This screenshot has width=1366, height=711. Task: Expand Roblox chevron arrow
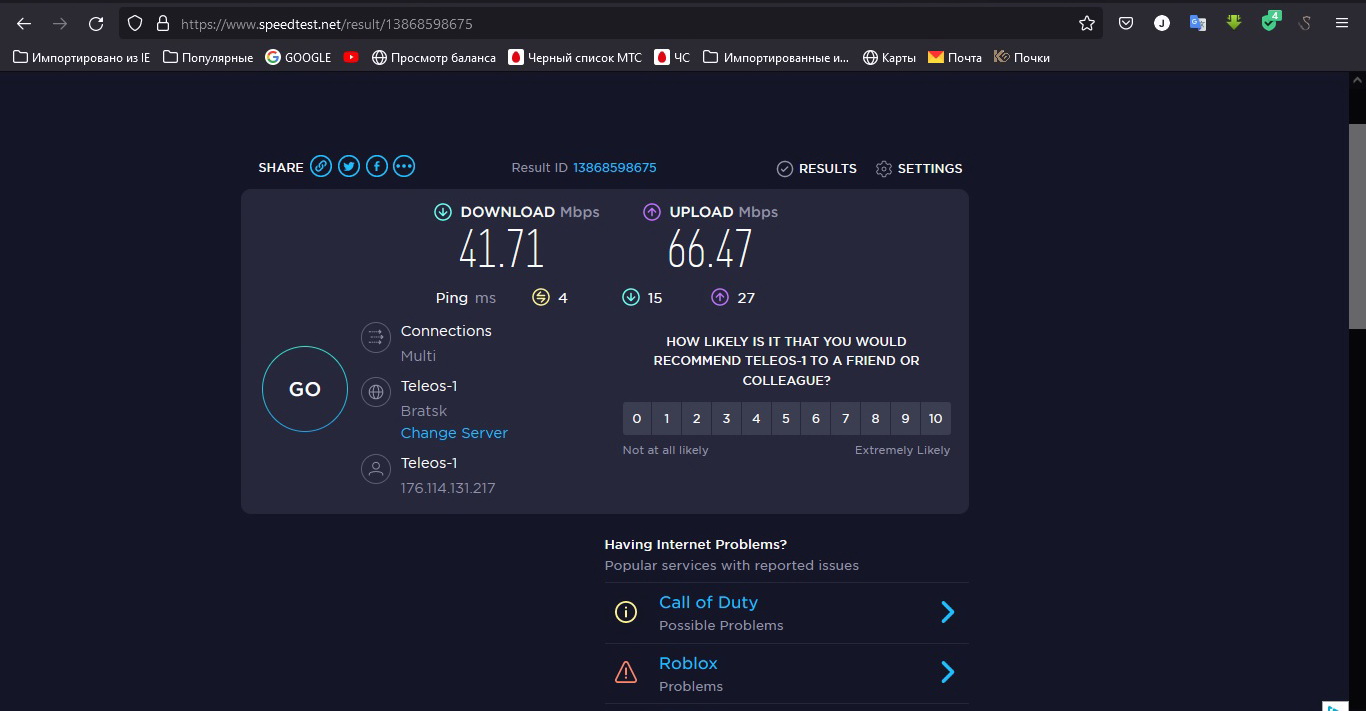[948, 672]
